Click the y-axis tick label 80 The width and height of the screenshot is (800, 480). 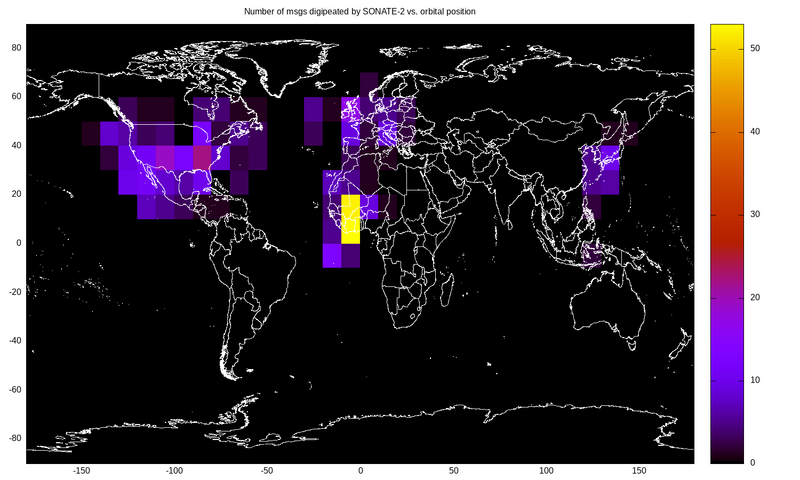pyautogui.click(x=16, y=47)
